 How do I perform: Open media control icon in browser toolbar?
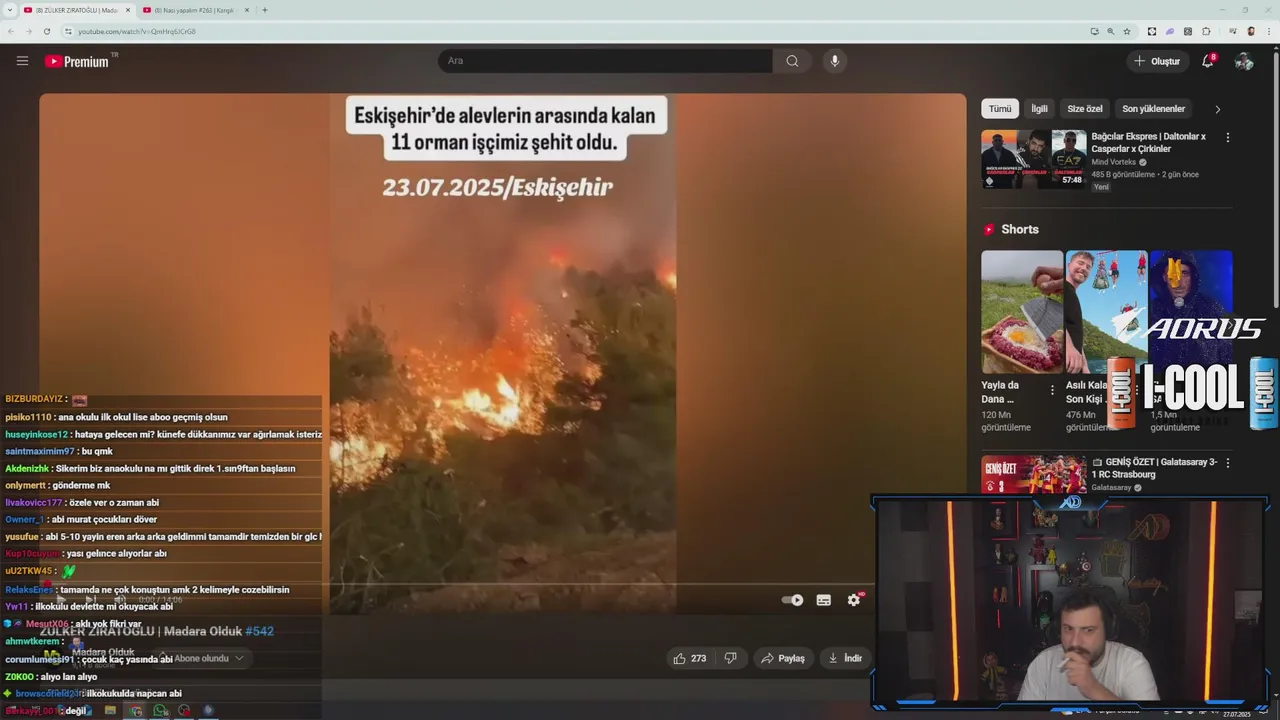point(1231,31)
